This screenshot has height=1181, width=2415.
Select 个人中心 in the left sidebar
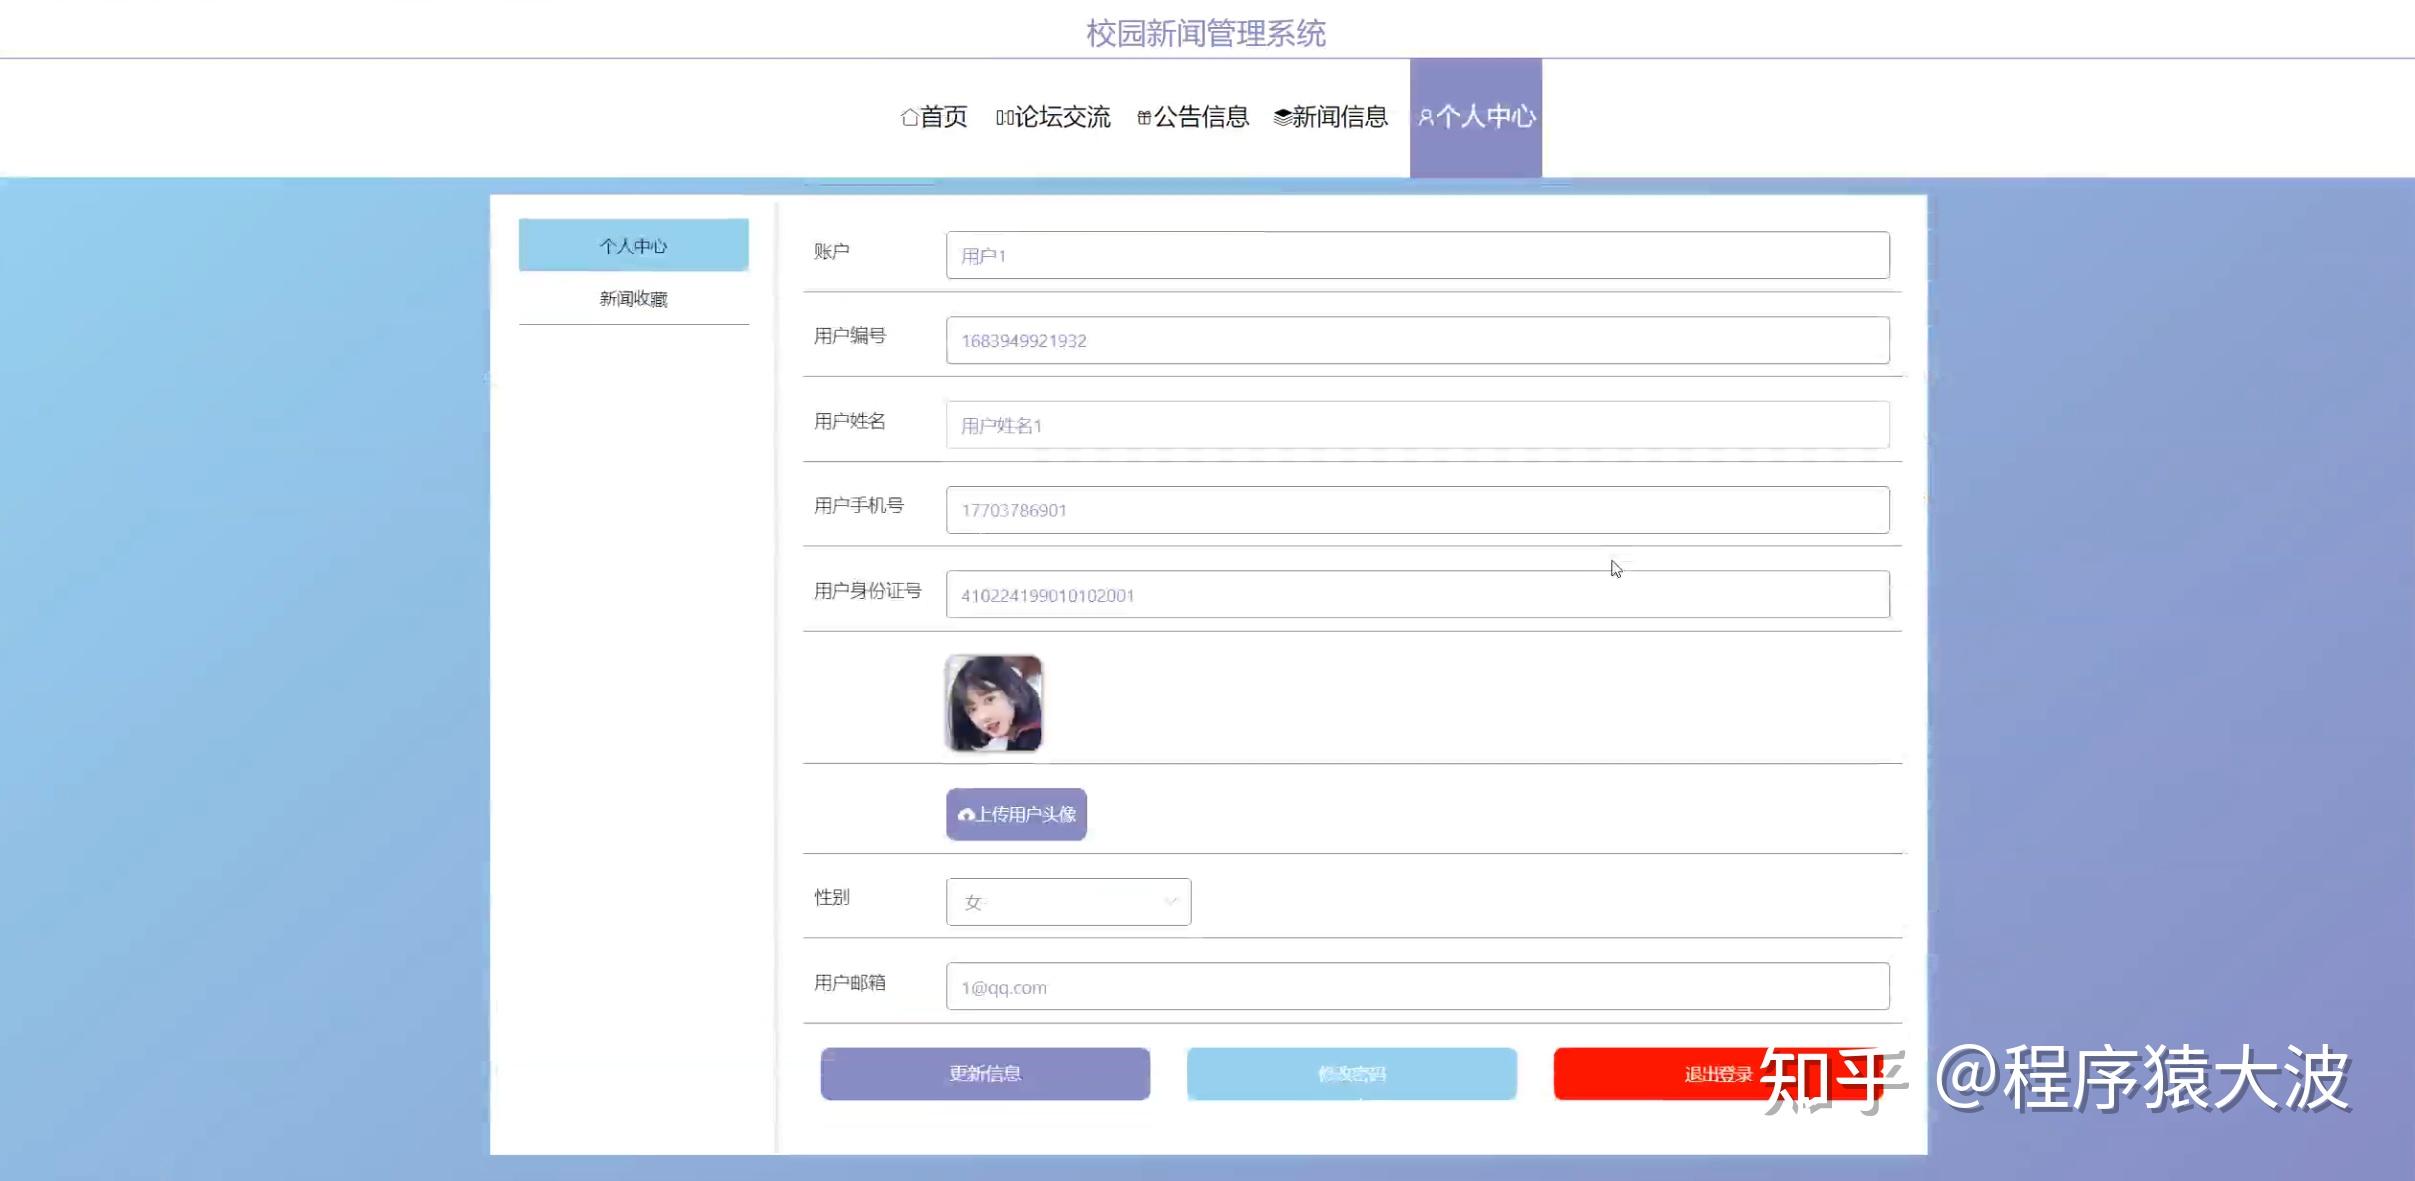633,245
